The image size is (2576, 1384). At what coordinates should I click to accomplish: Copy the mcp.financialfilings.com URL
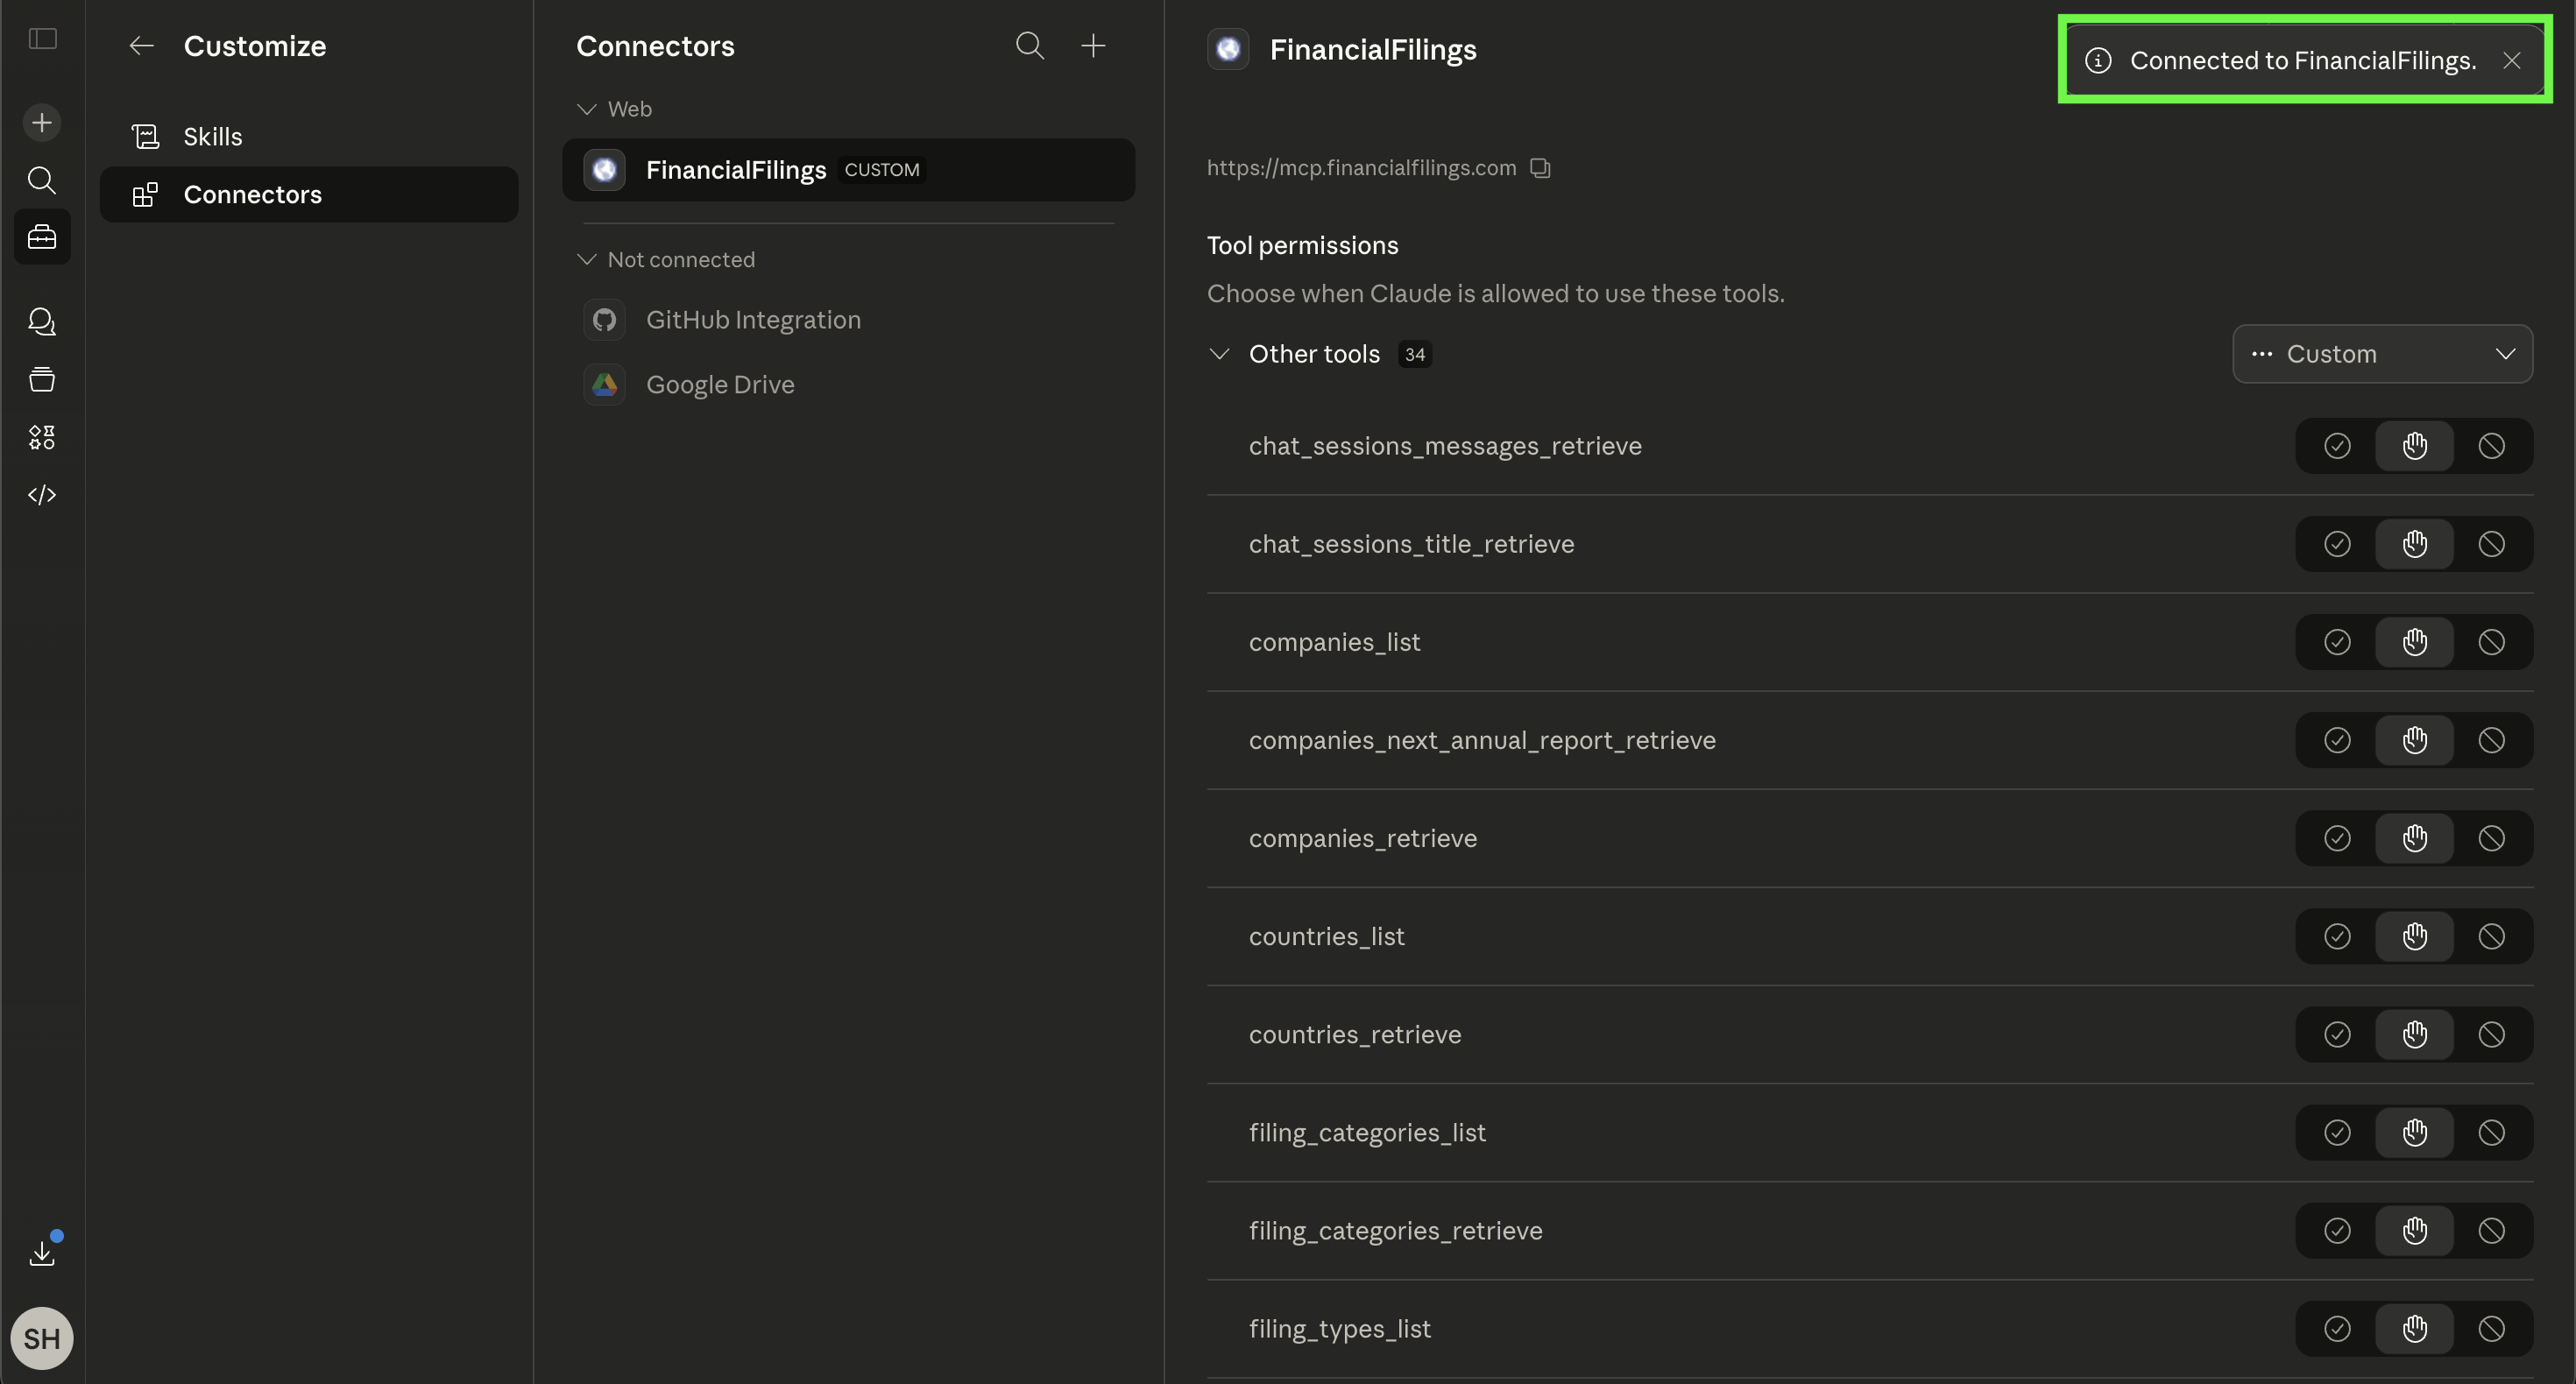[x=1541, y=168]
